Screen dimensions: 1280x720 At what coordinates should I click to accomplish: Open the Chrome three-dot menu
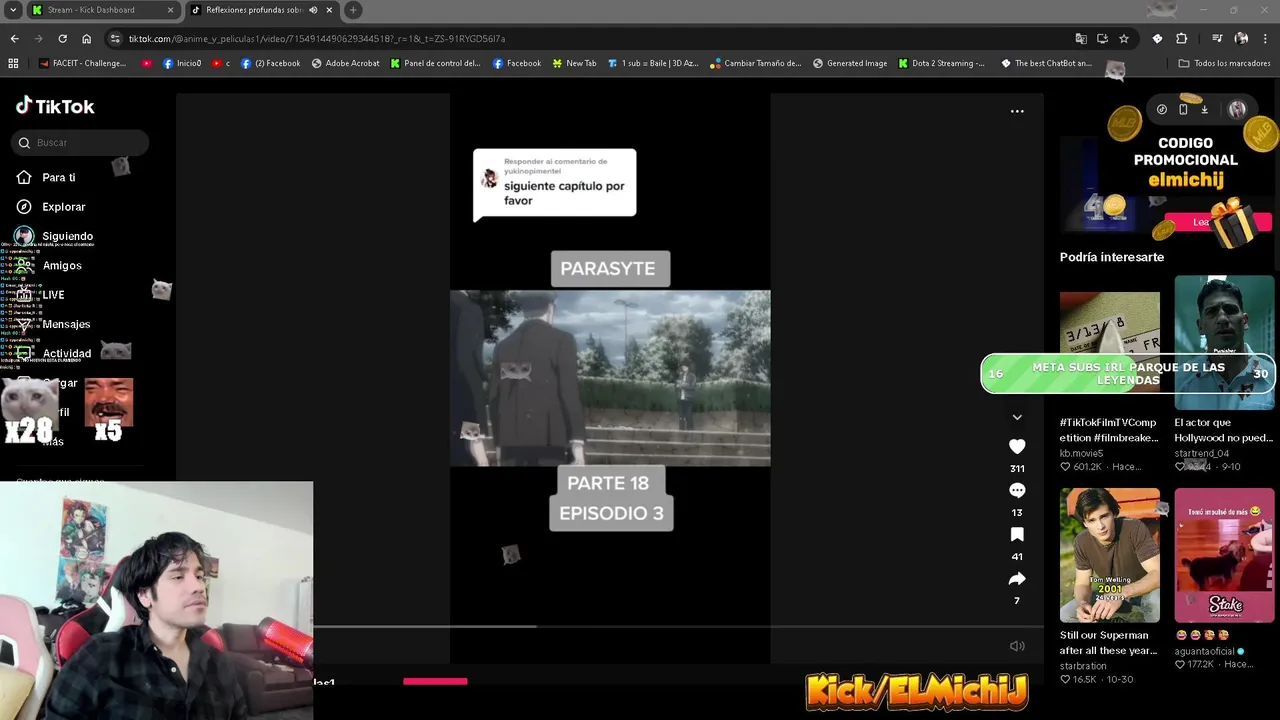point(1265,38)
